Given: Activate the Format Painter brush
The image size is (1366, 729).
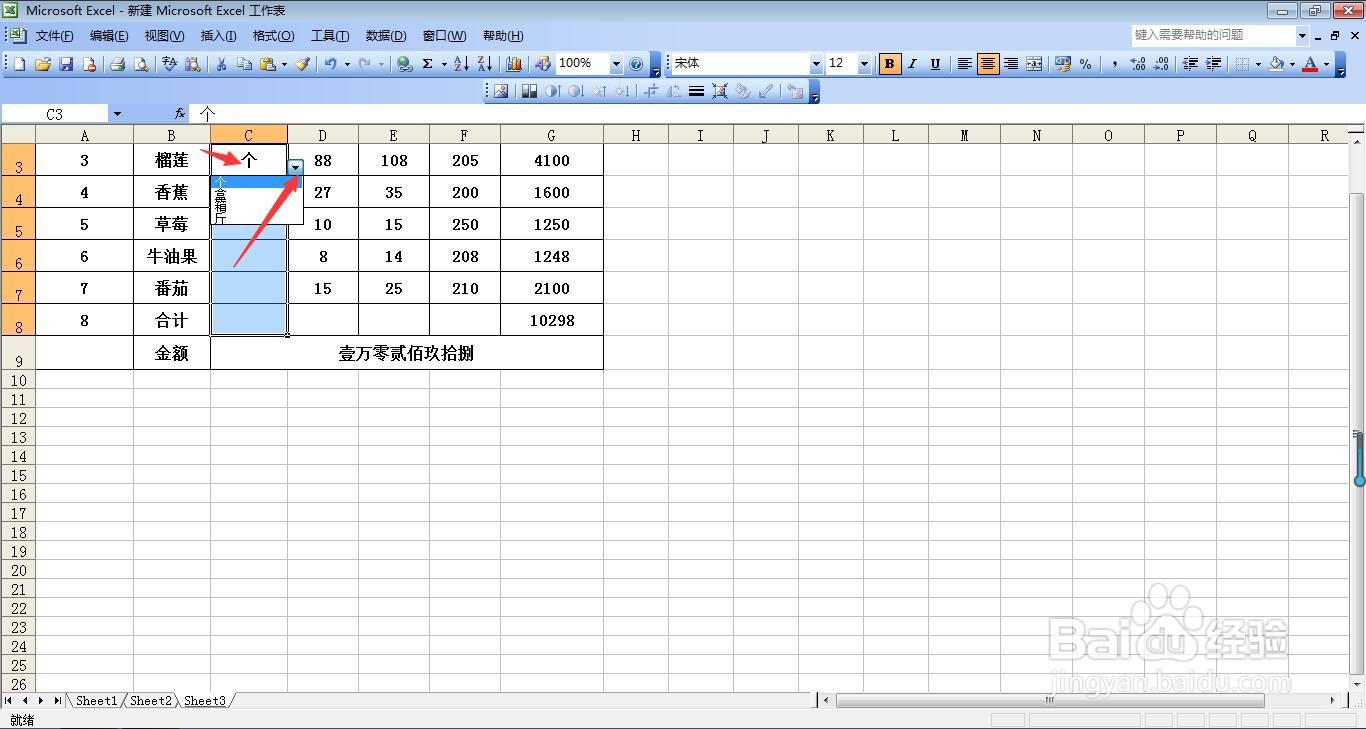Looking at the screenshot, I should [304, 63].
